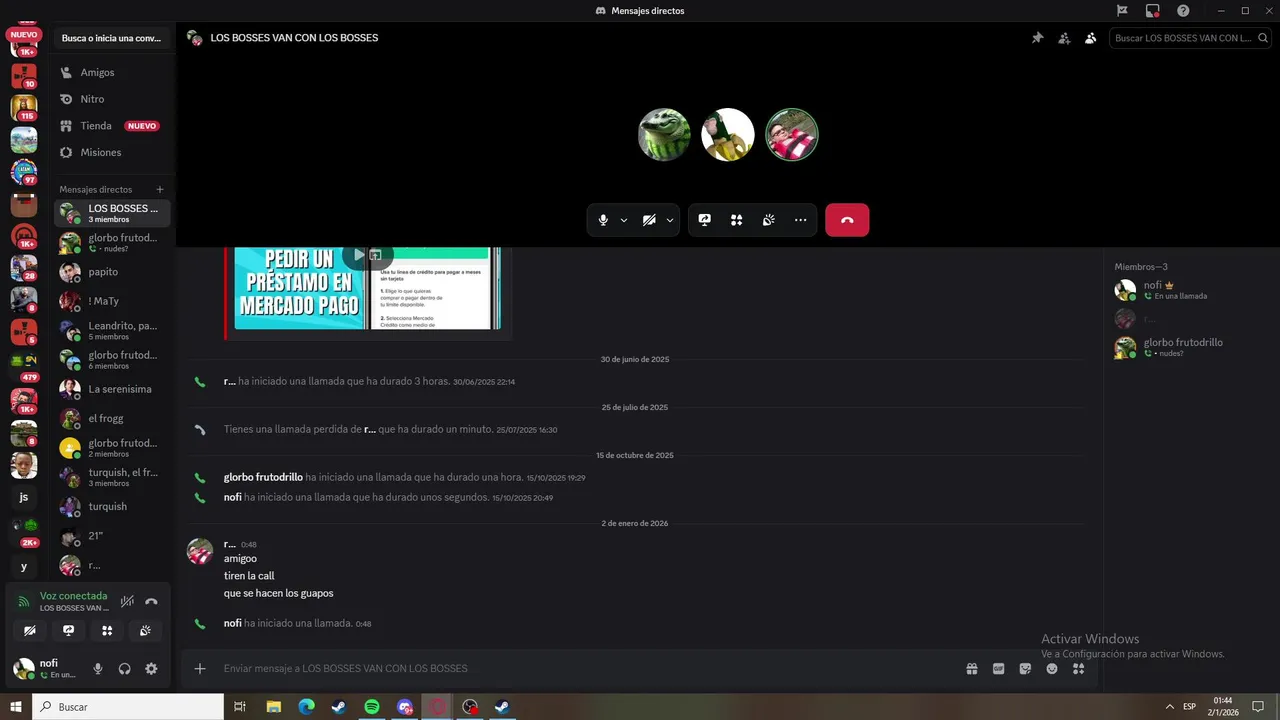Click Busca o inicia una conversación field
The height and width of the screenshot is (720, 1280).
click(111, 38)
